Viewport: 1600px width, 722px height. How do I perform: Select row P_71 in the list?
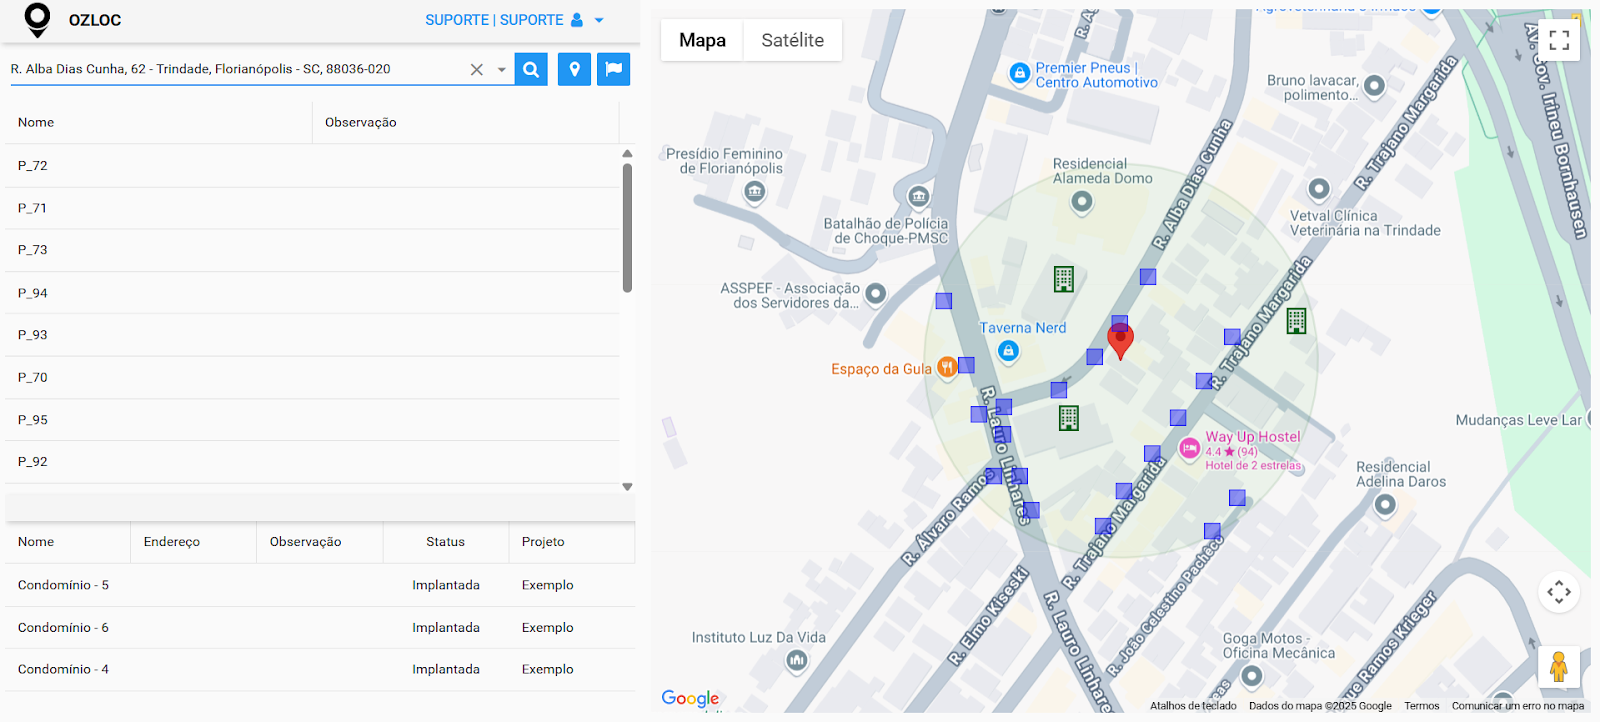(x=312, y=208)
